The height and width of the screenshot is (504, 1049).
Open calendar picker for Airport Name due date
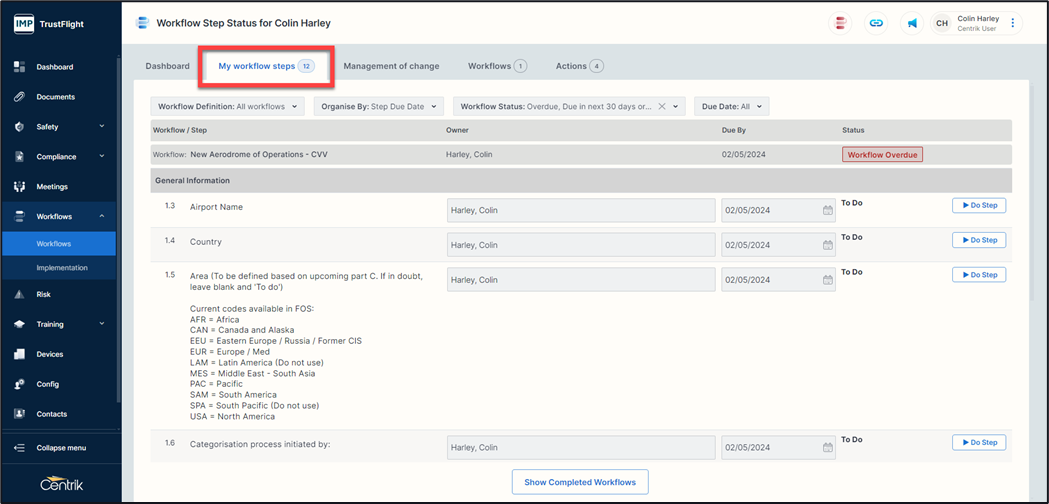click(827, 211)
